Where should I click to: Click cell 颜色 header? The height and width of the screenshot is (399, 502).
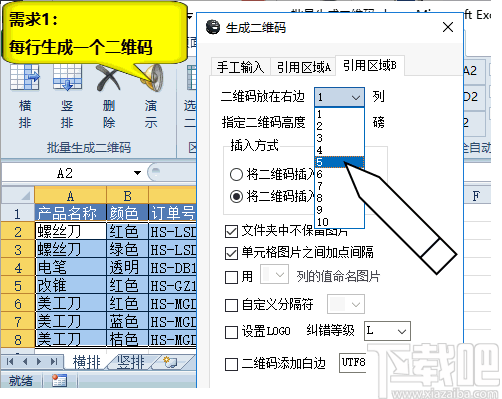click(127, 213)
